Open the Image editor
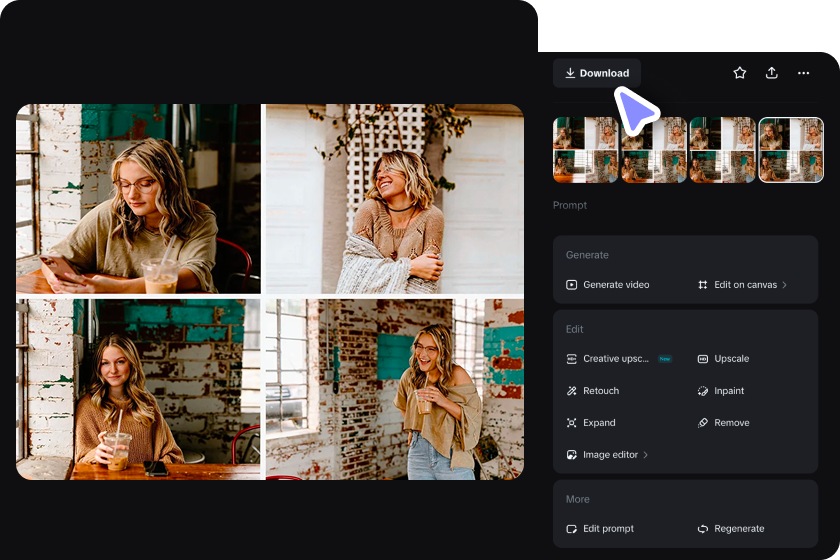This screenshot has height=560, width=840. pos(607,454)
